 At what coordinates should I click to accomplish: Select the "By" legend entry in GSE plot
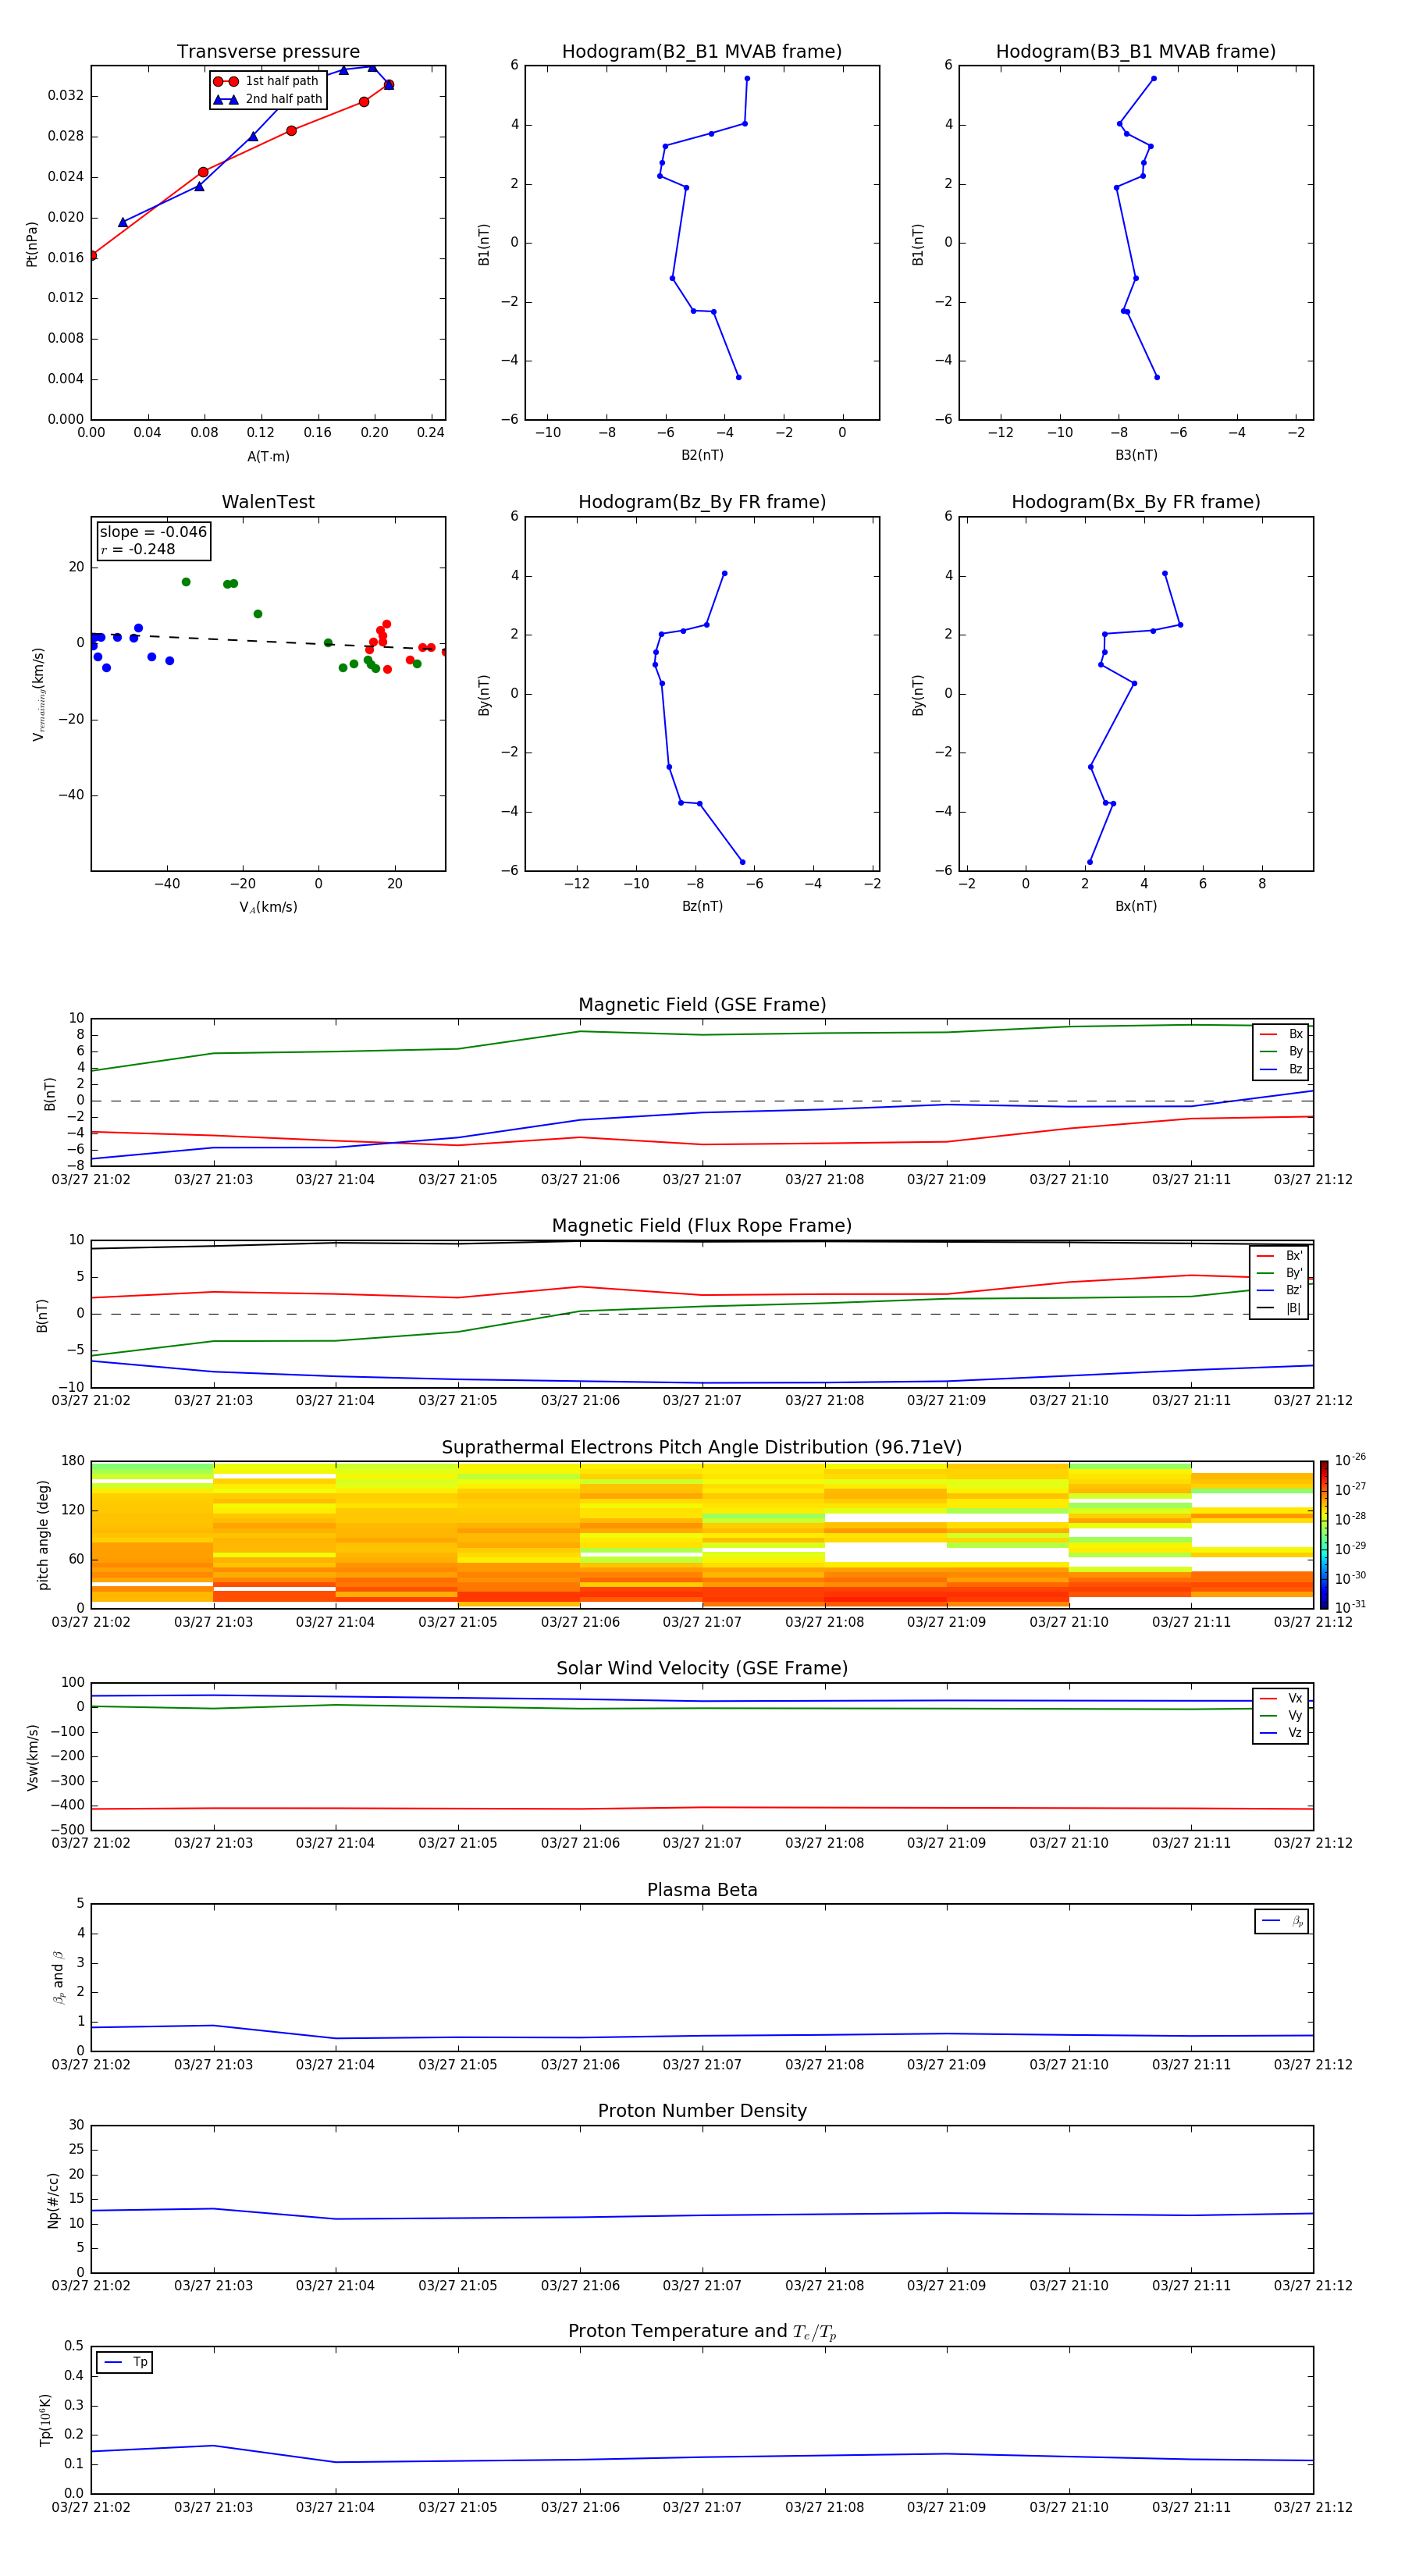[x=1281, y=1051]
